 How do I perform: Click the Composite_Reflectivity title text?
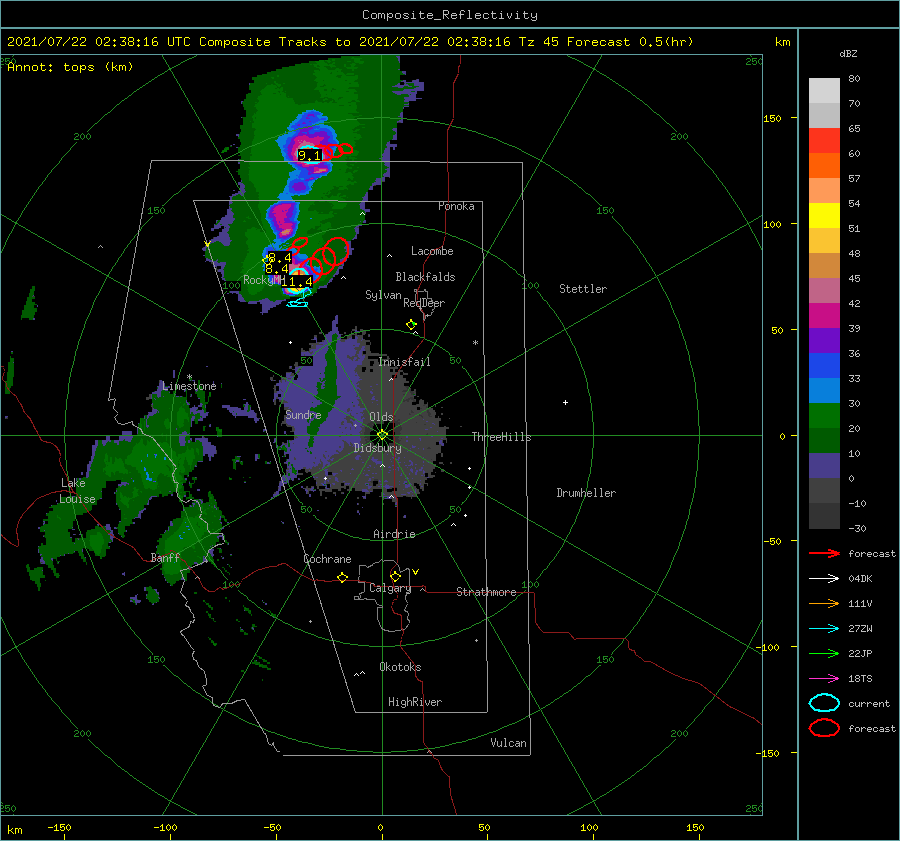449,15
